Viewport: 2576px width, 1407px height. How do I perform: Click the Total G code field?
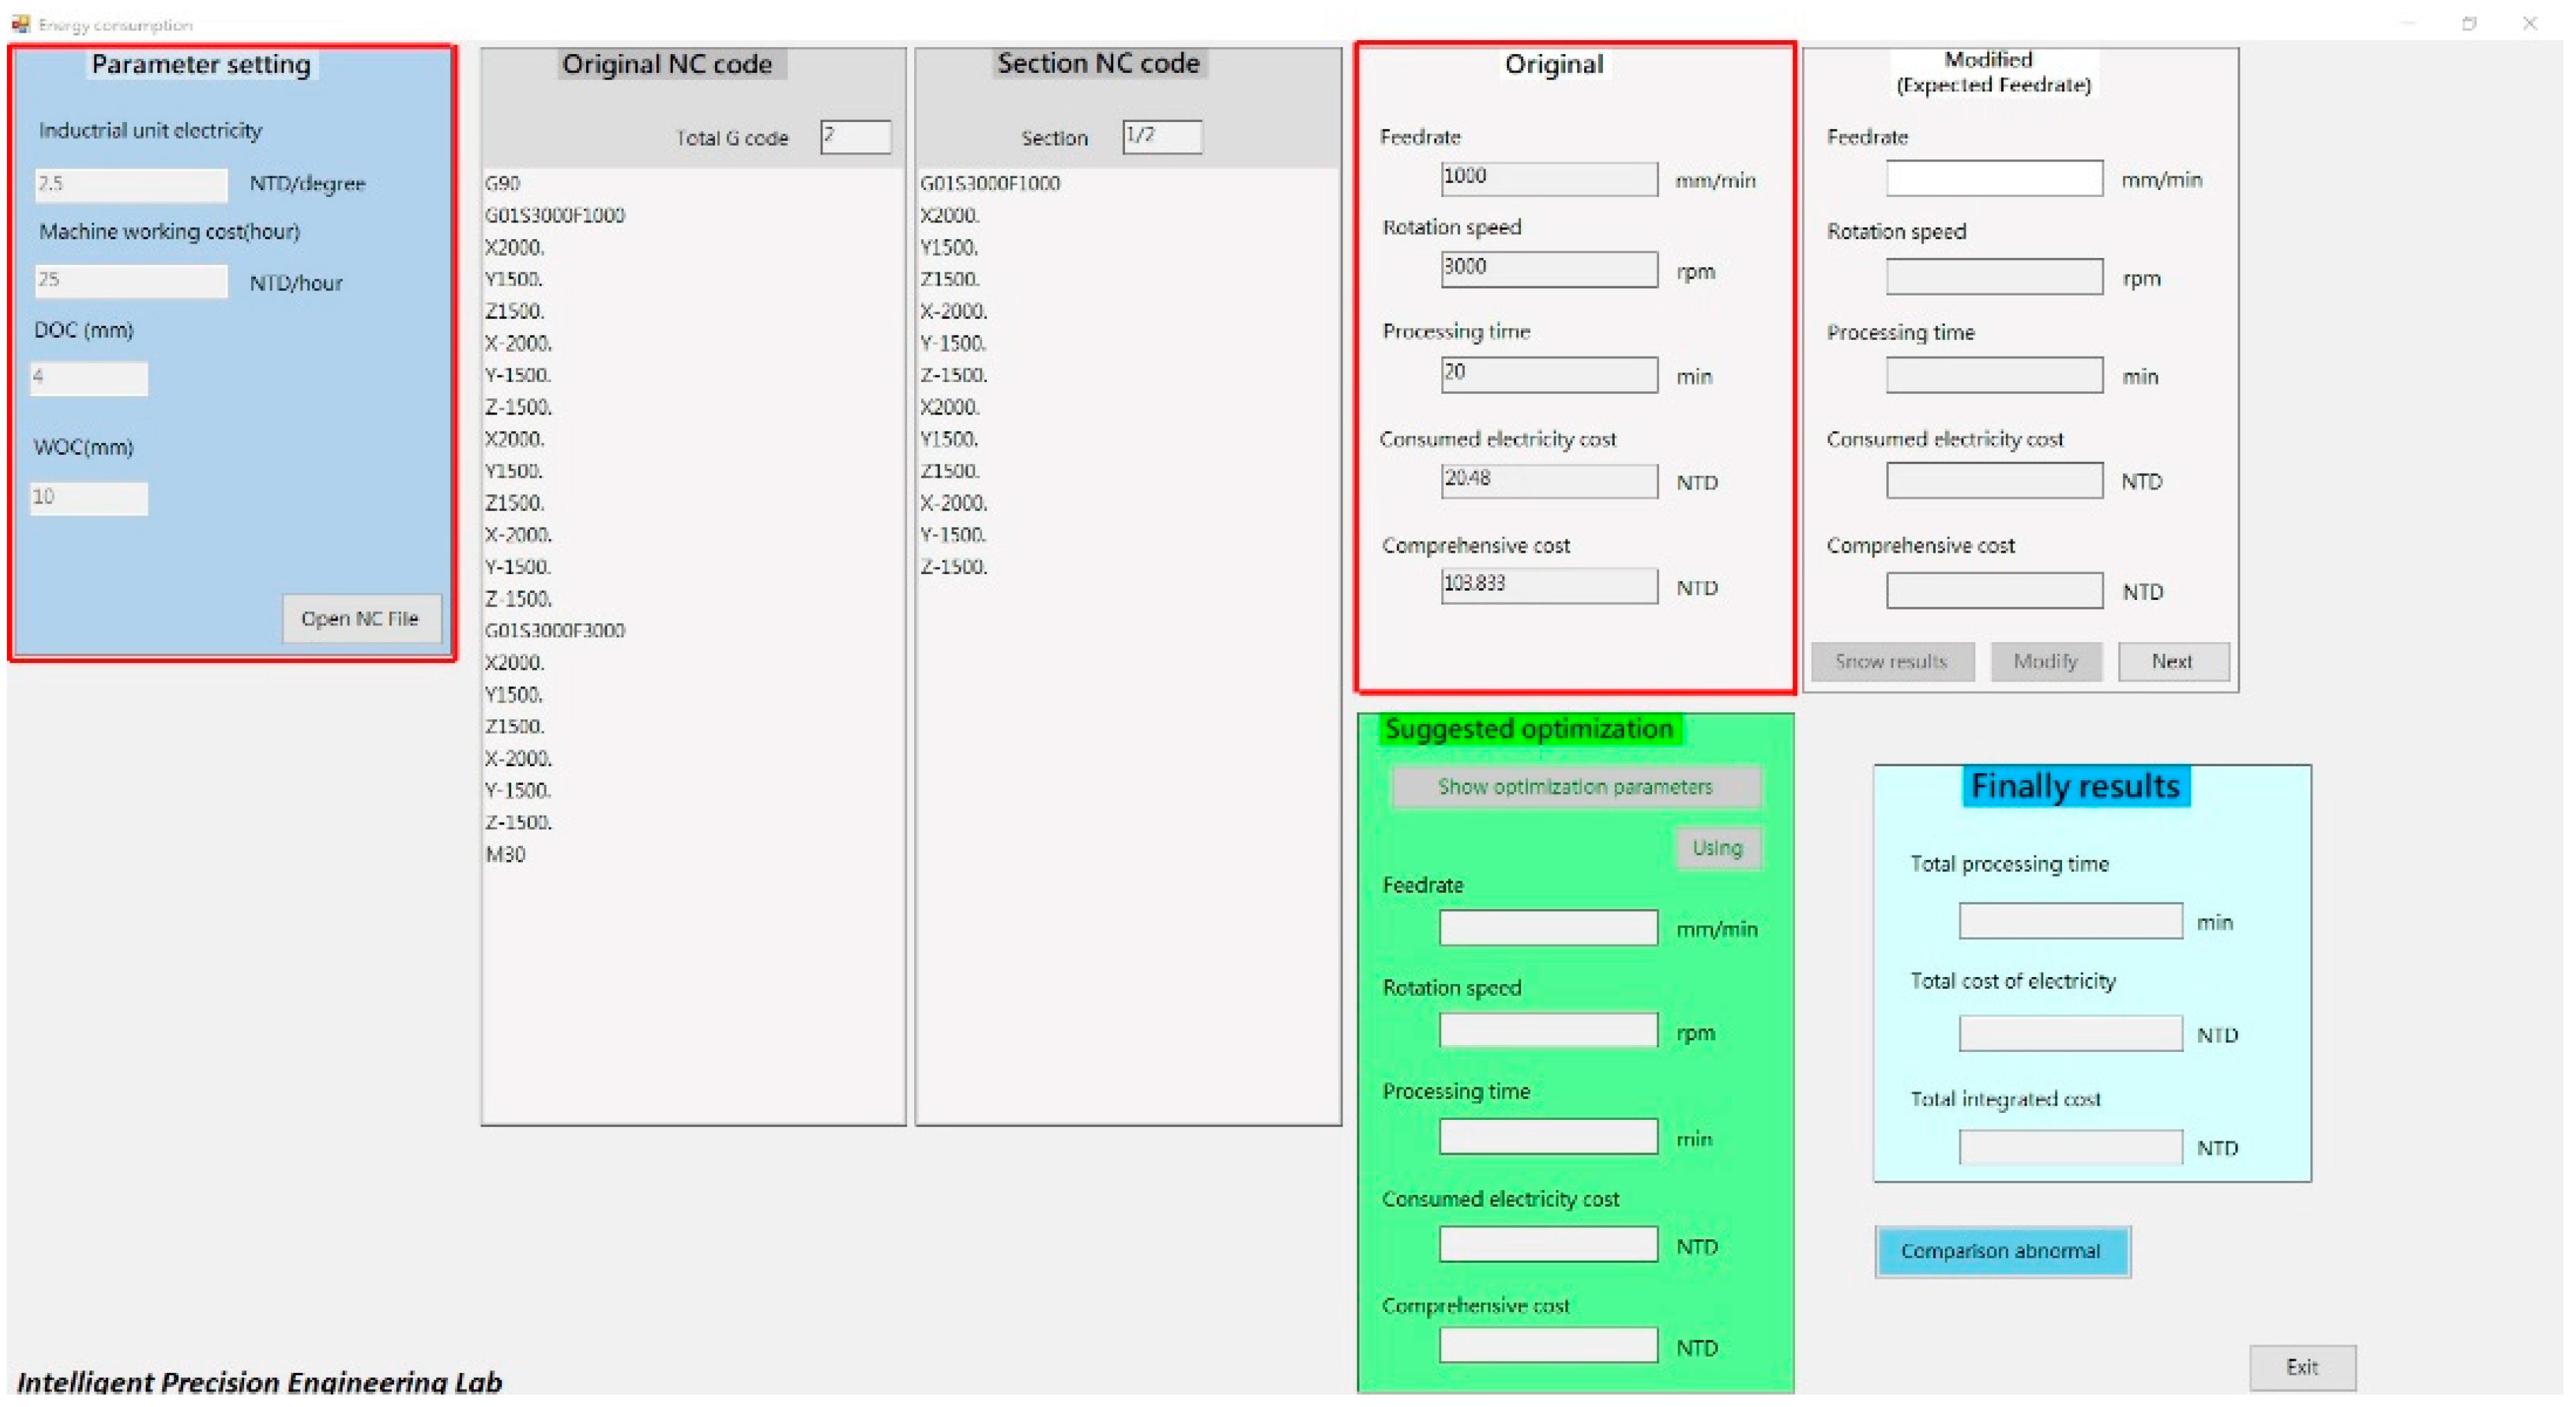pos(855,137)
